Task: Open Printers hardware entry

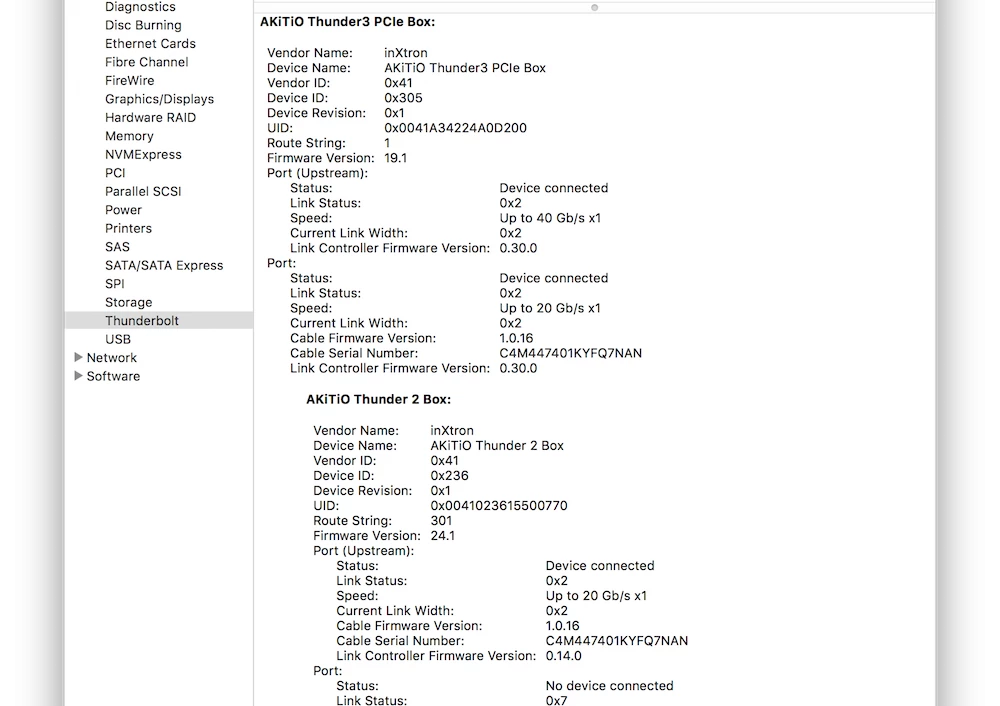Action: [x=129, y=228]
